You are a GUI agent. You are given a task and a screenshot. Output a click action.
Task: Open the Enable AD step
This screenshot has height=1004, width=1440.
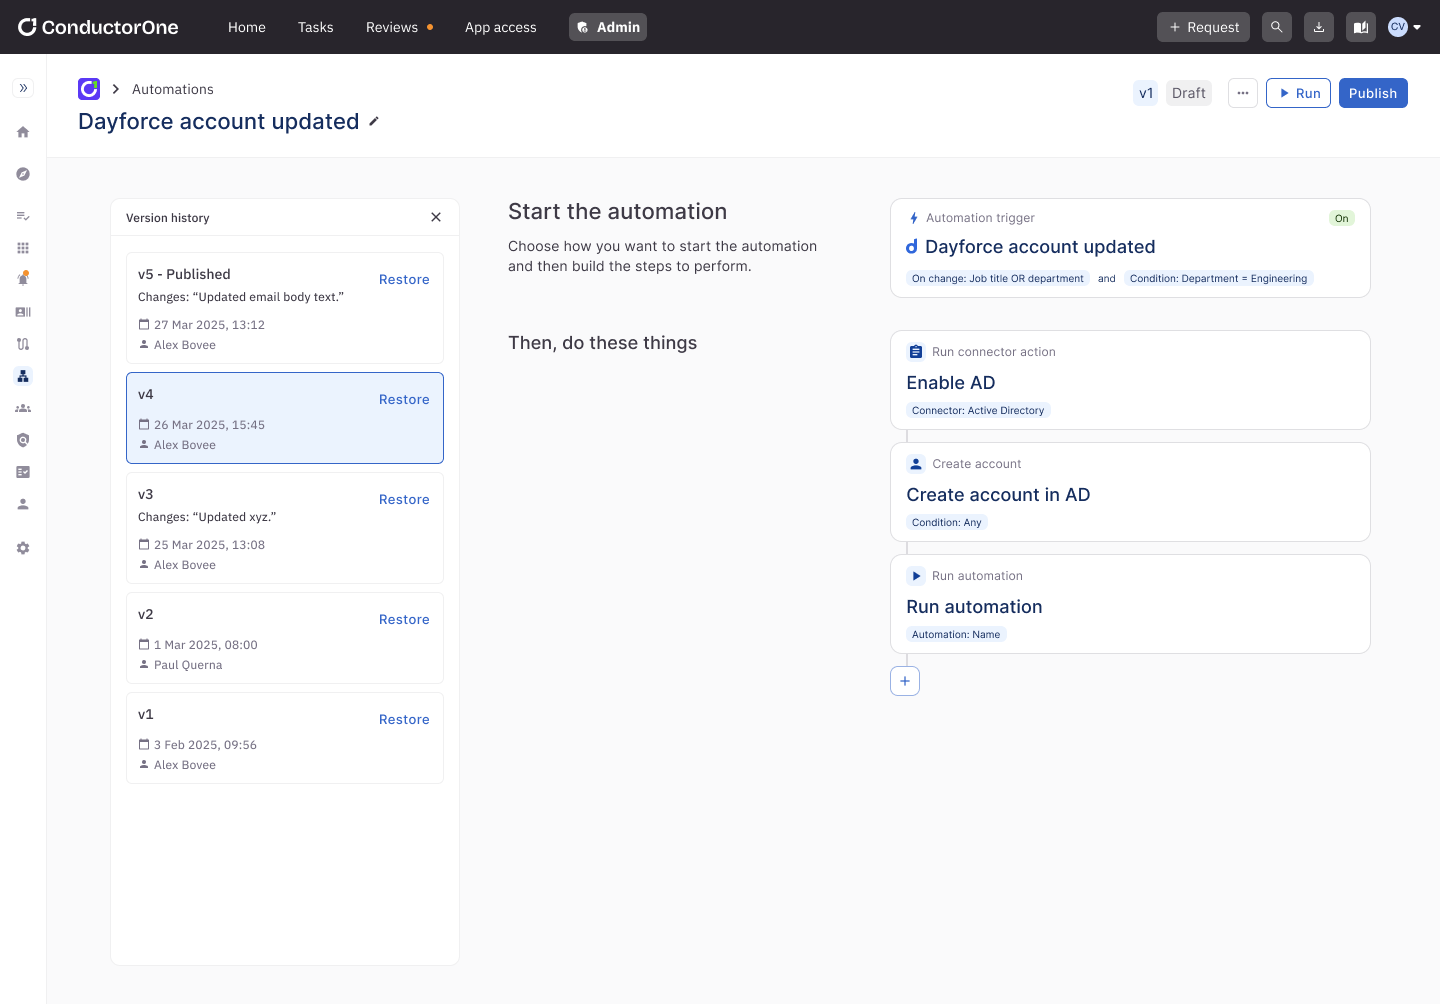point(1130,380)
